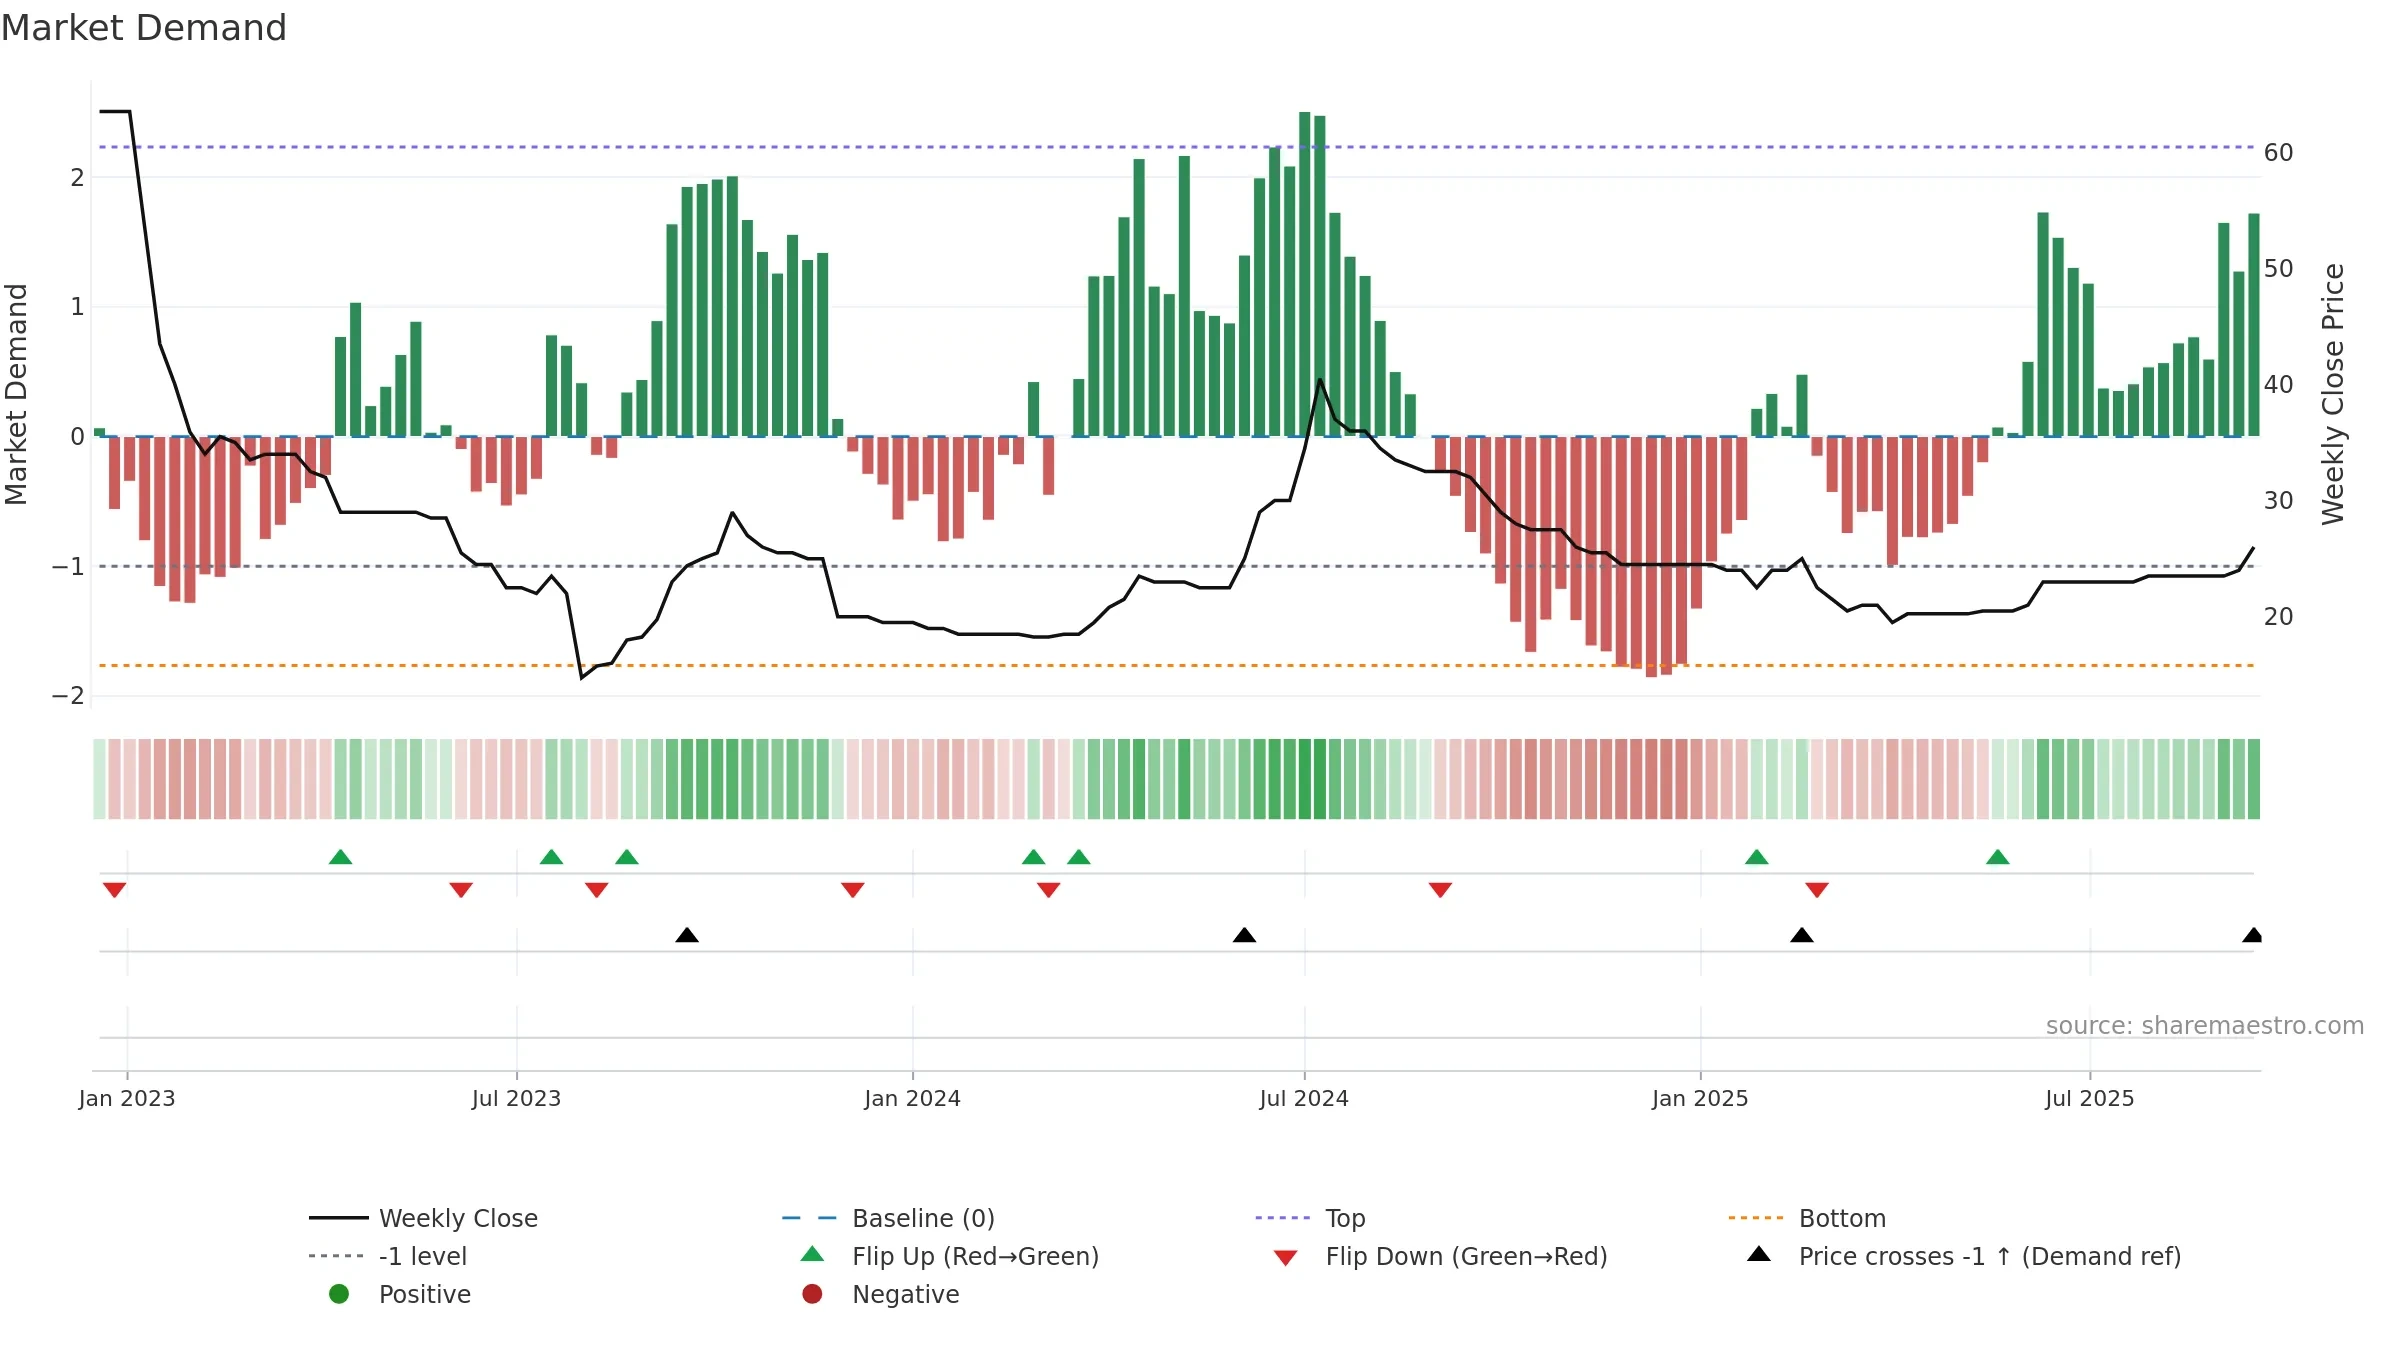Click the Weekly Close legend entry
The width and height of the screenshot is (2400, 1350).
pyautogui.click(x=423, y=1218)
